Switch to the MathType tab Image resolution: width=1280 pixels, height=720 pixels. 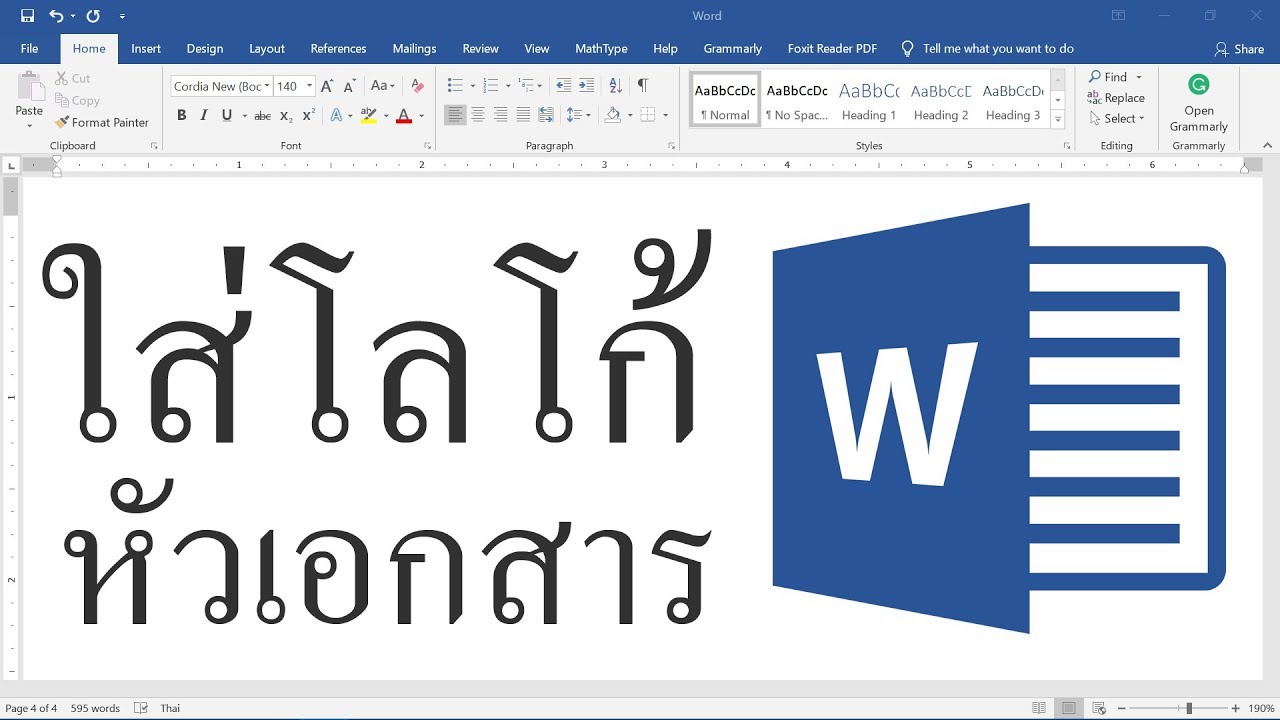point(601,48)
